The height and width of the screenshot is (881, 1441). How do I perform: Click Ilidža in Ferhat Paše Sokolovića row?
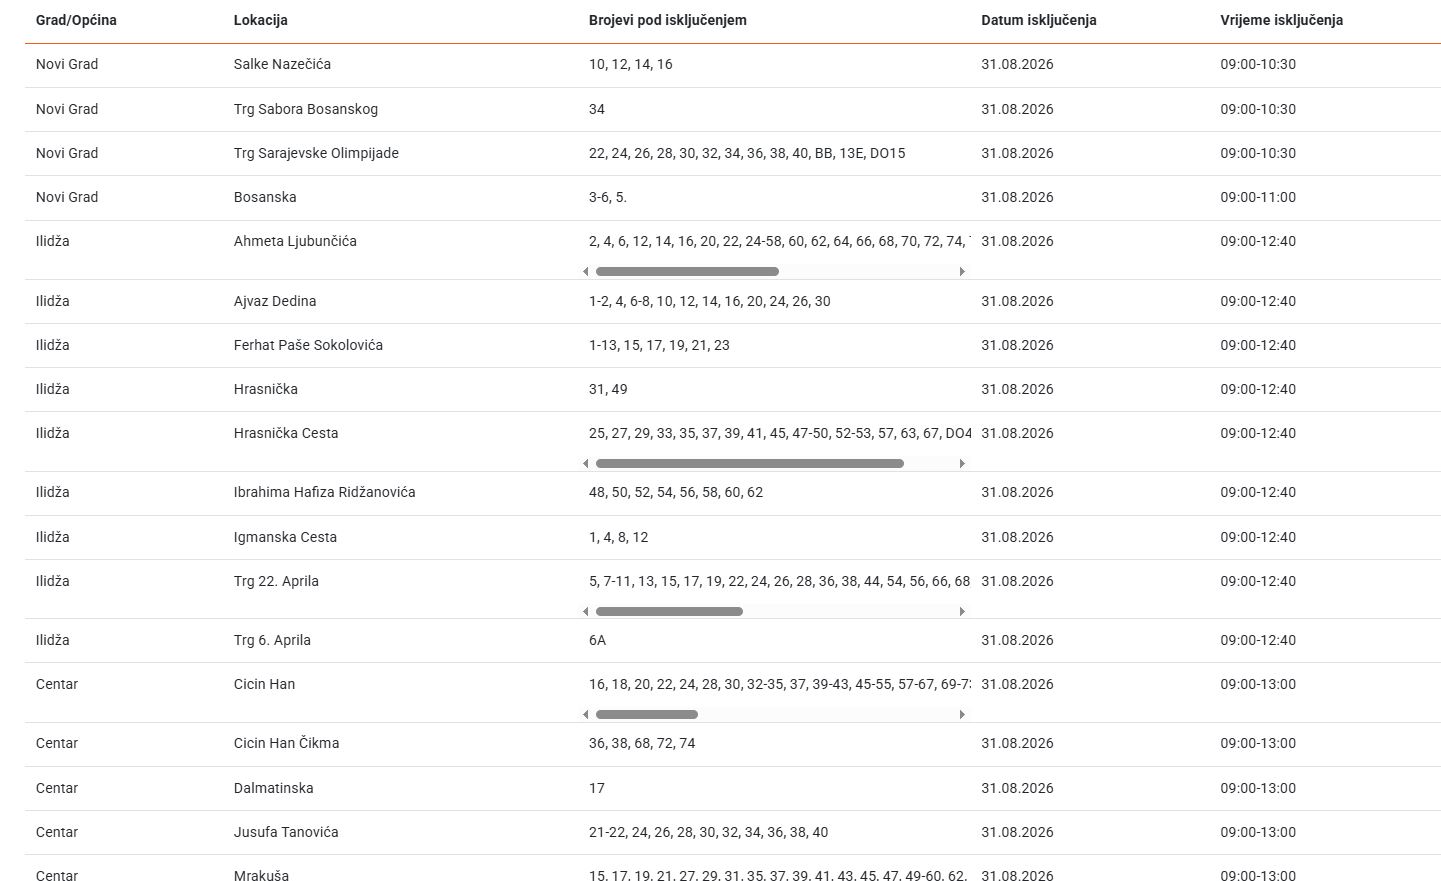tap(53, 345)
